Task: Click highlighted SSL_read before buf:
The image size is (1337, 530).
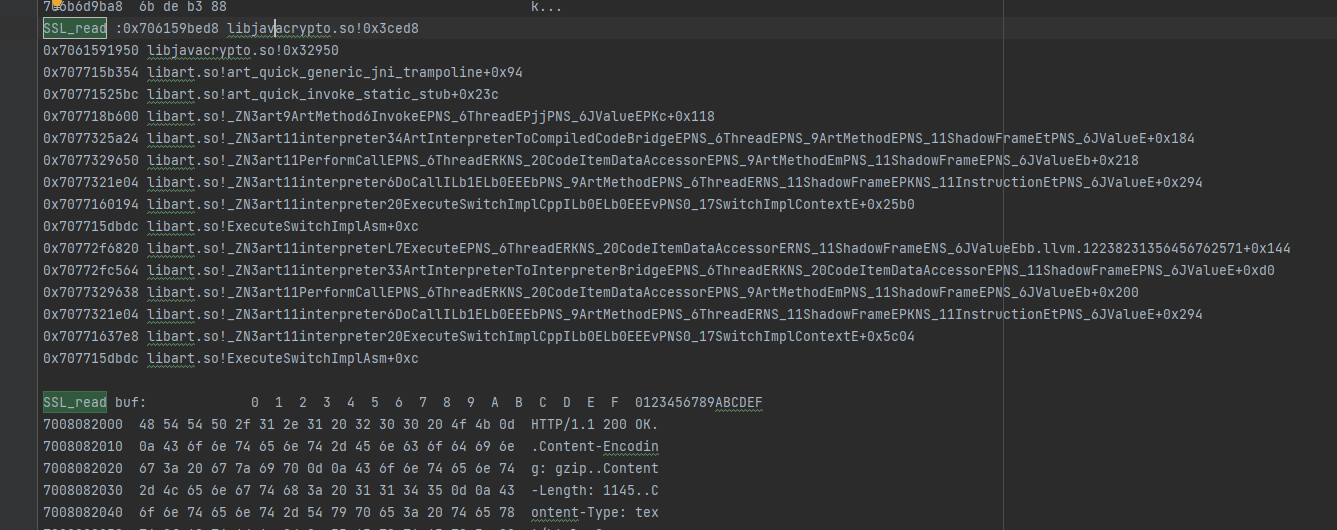Action: pos(75,402)
